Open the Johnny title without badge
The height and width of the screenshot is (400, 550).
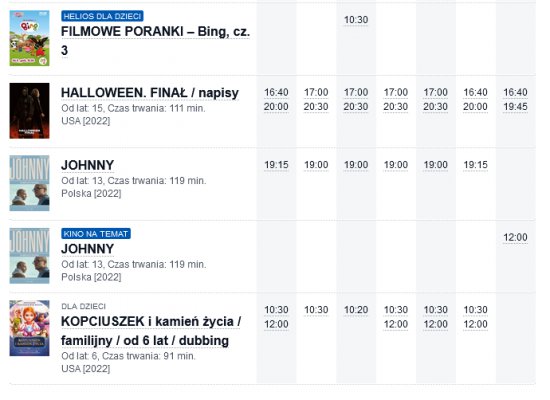pos(88,165)
